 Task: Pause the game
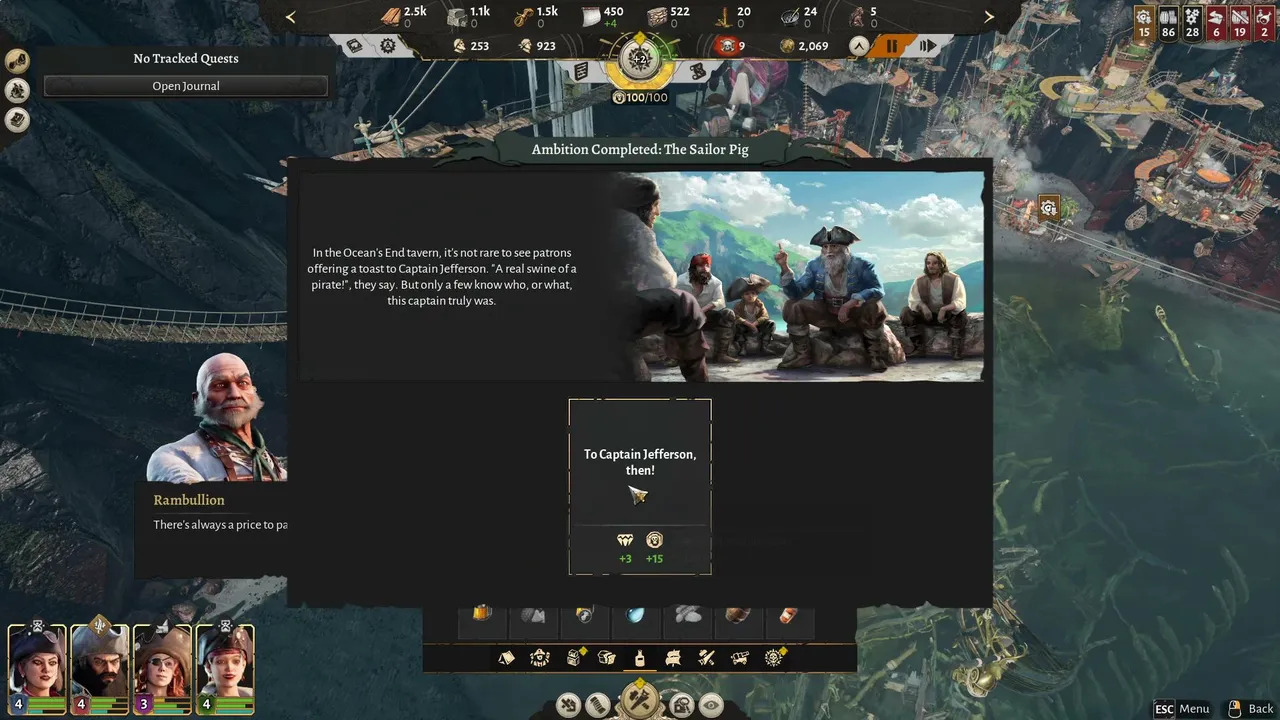click(892, 46)
